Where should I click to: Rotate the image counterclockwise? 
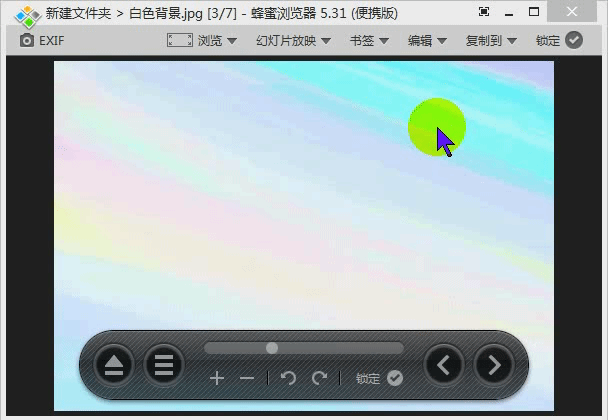[288, 378]
